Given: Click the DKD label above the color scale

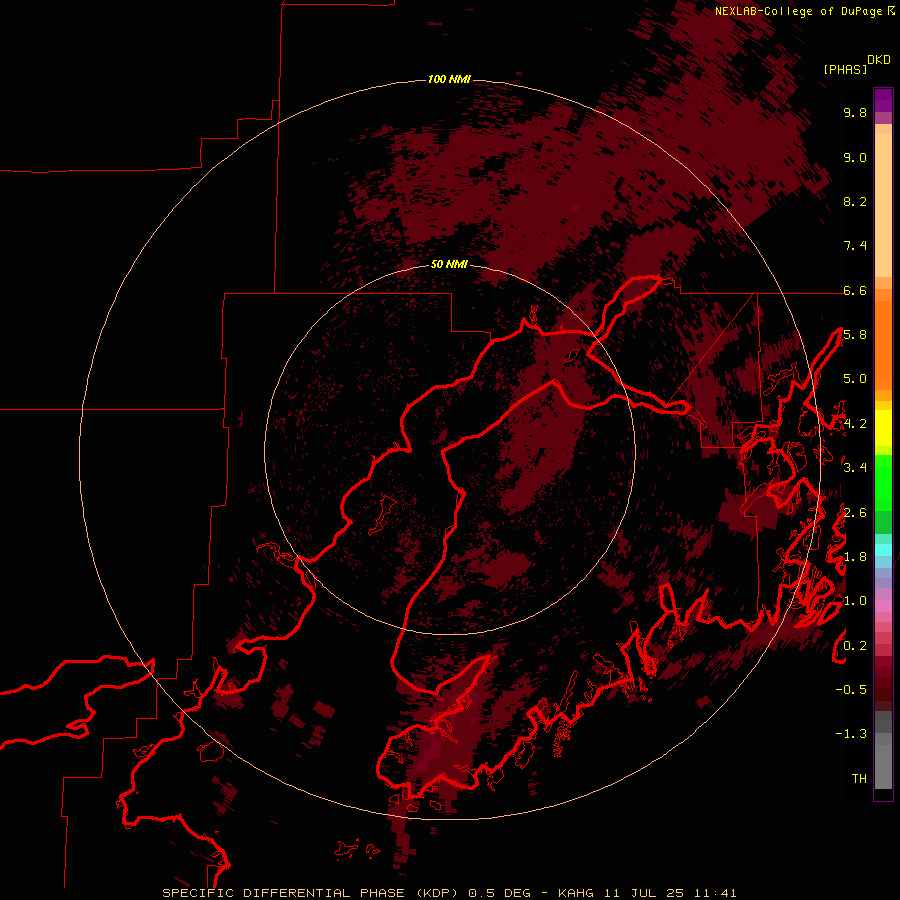Looking at the screenshot, I should (879, 60).
